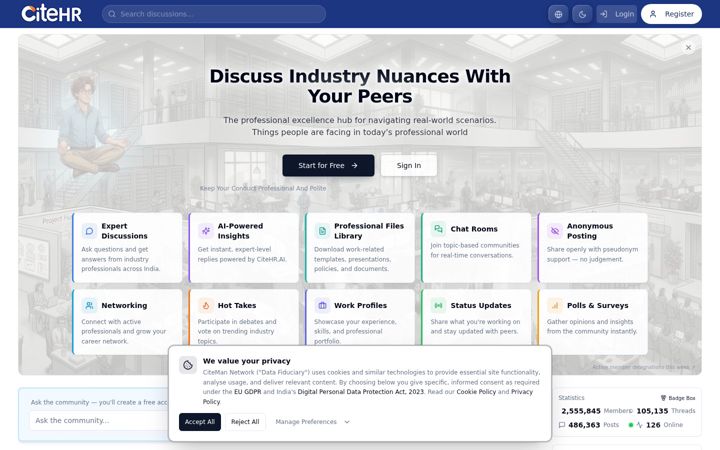Click the Chat Rooms heading
The height and width of the screenshot is (450, 720).
[x=474, y=229]
